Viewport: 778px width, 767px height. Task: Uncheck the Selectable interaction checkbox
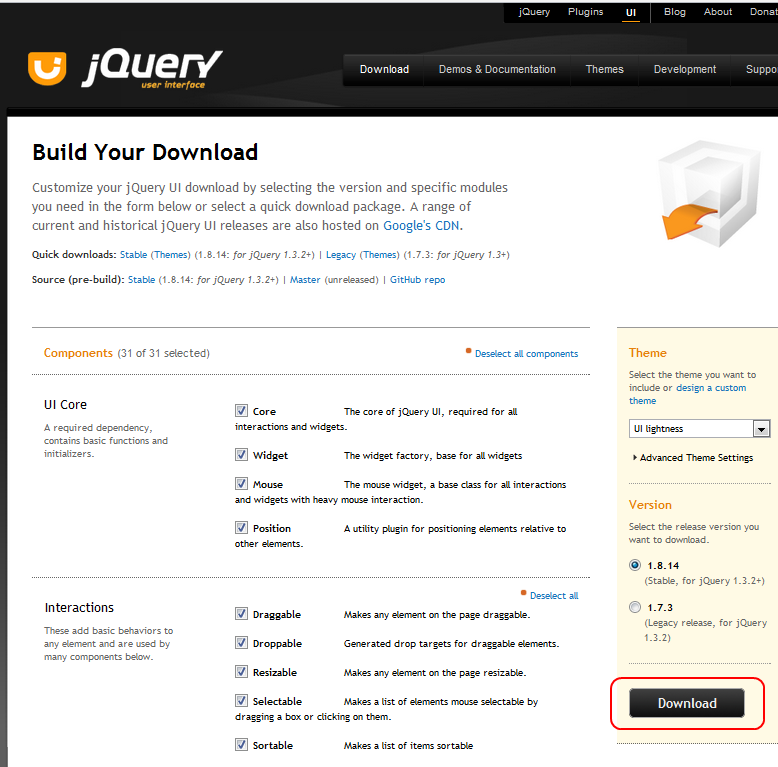point(241,701)
